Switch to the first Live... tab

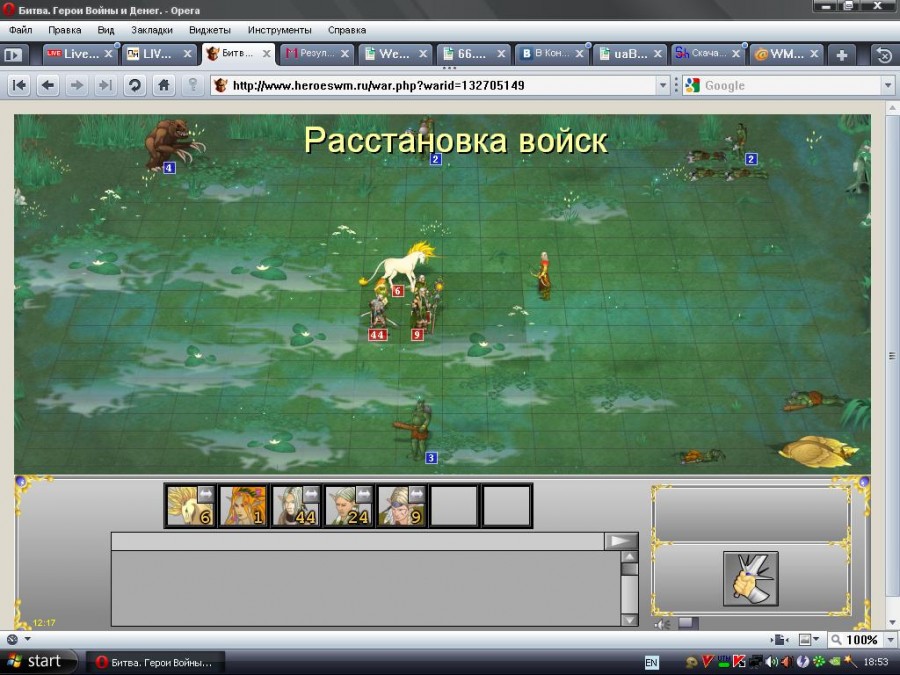(79, 54)
